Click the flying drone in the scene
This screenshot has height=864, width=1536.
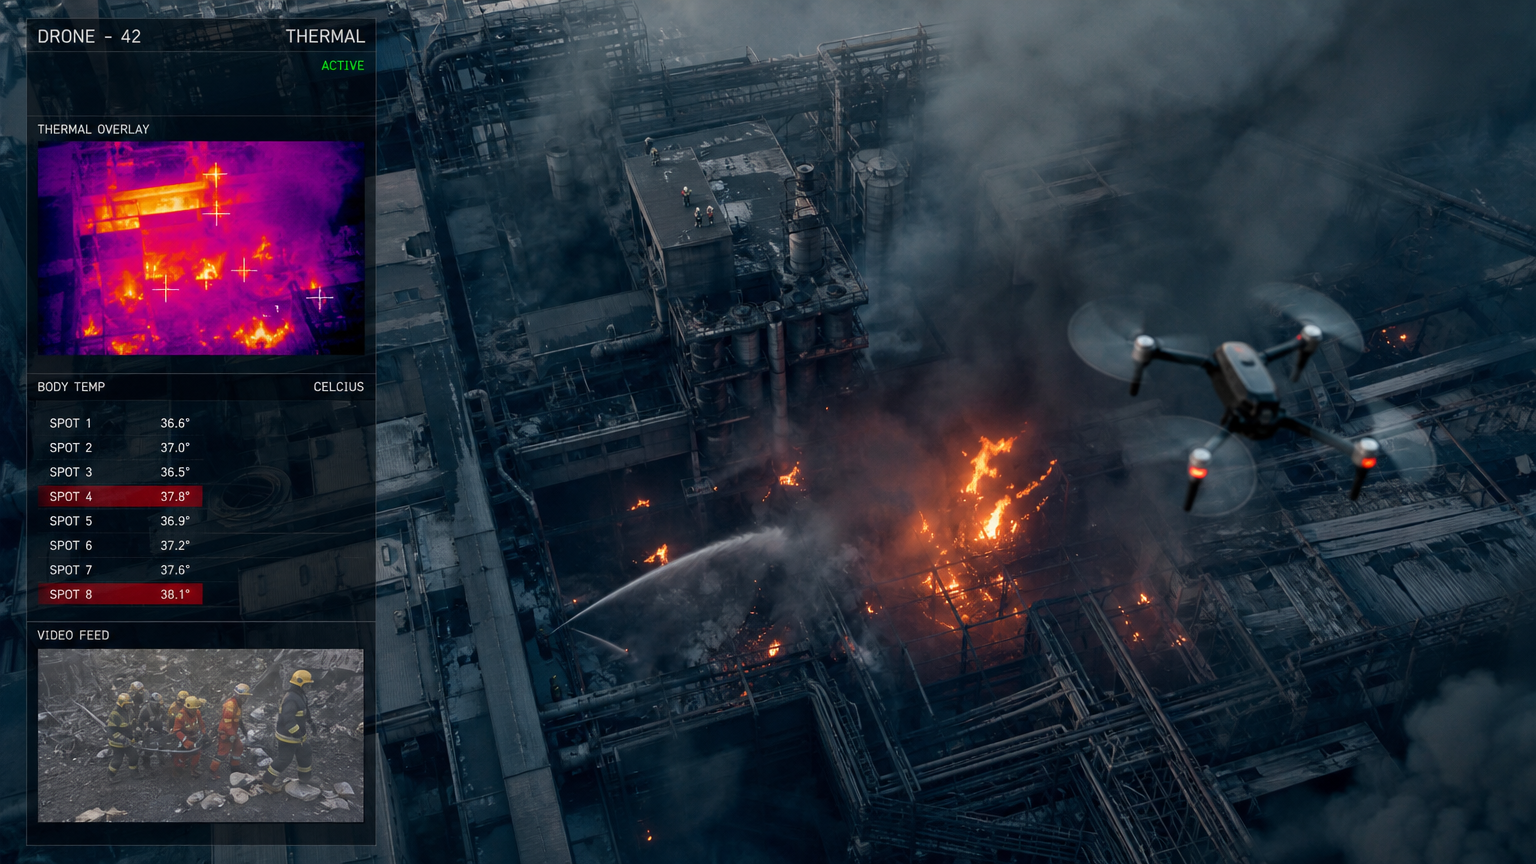1250,398
